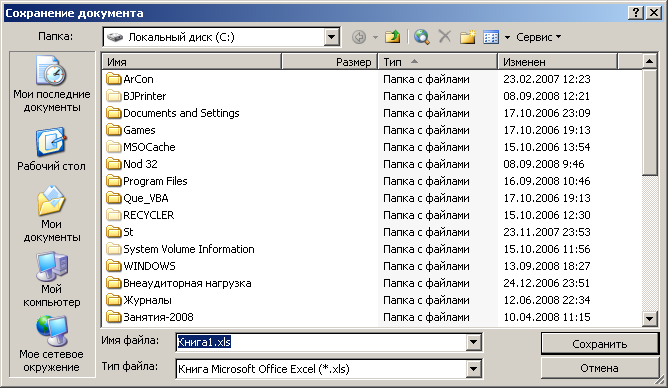This screenshot has width=668, height=388.
Task: Click date 13.09.2008 18:27
Action: [547, 266]
